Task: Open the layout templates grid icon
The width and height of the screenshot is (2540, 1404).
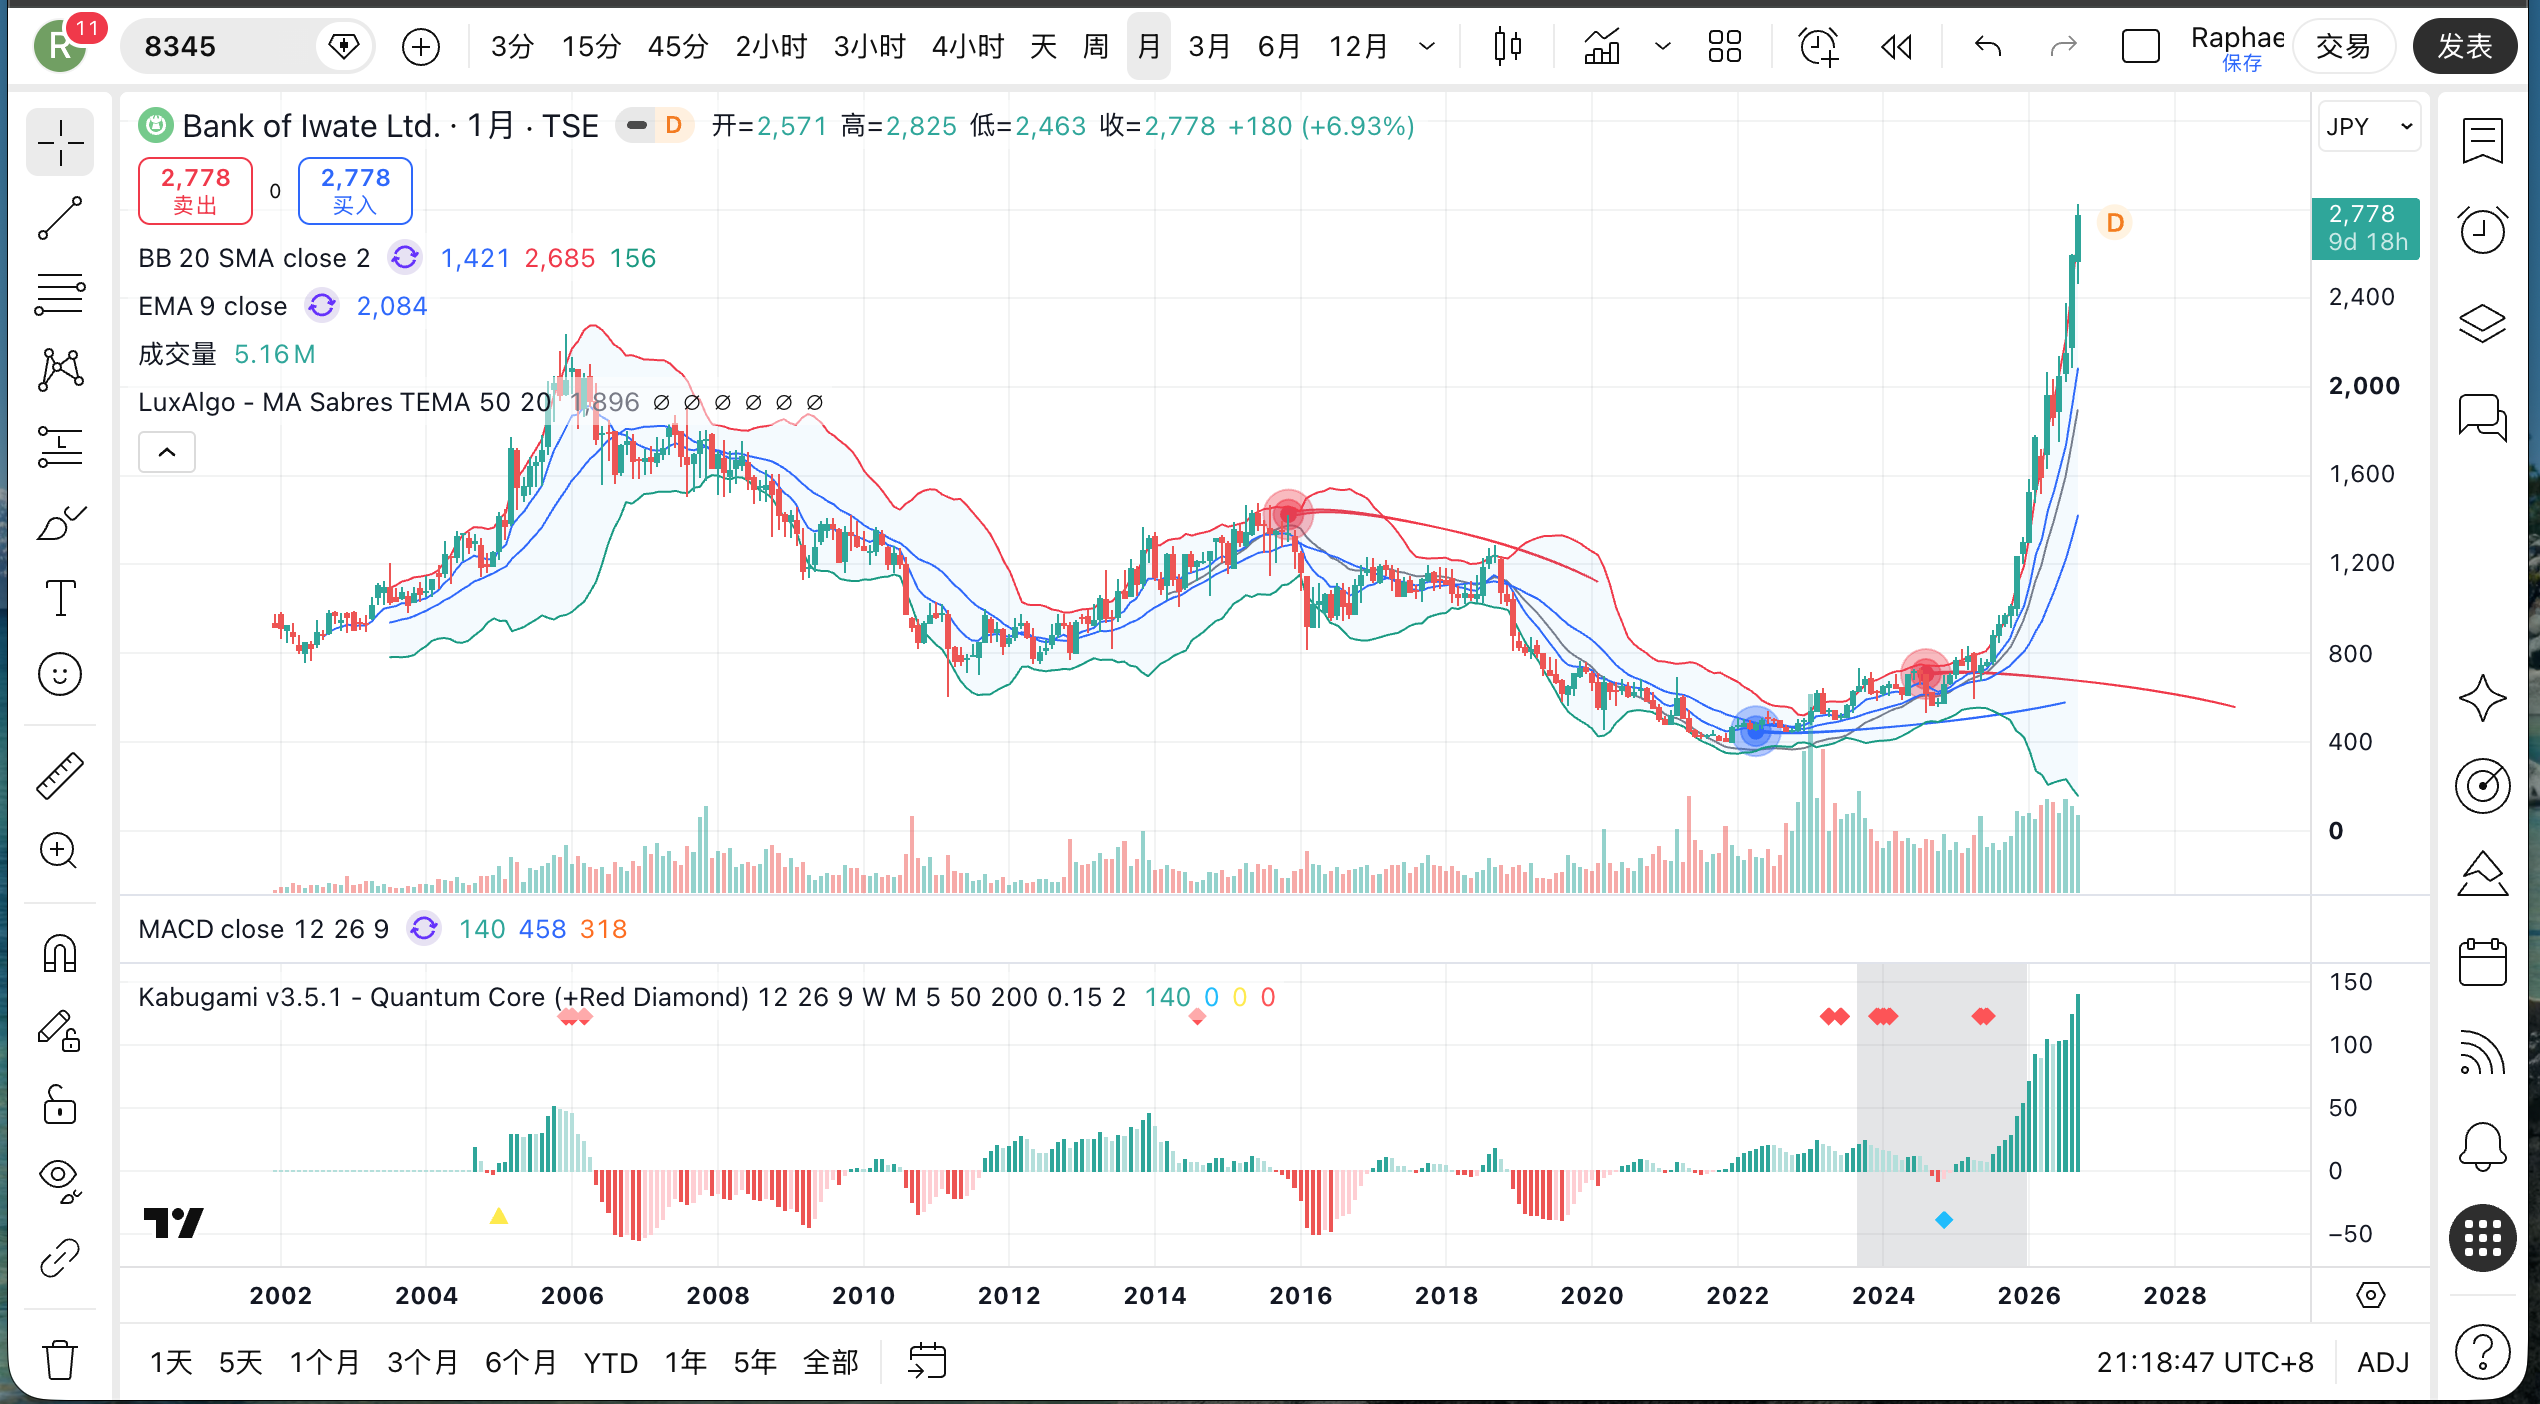Action: coord(1725,46)
